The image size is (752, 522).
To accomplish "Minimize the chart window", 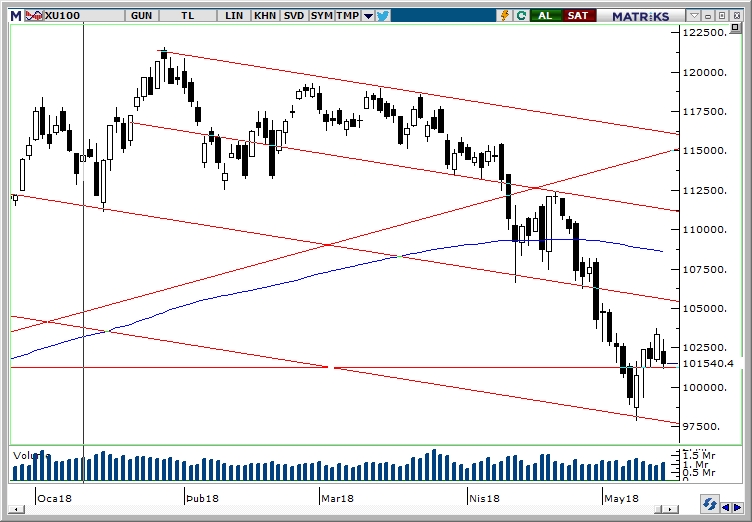I will (708, 16).
